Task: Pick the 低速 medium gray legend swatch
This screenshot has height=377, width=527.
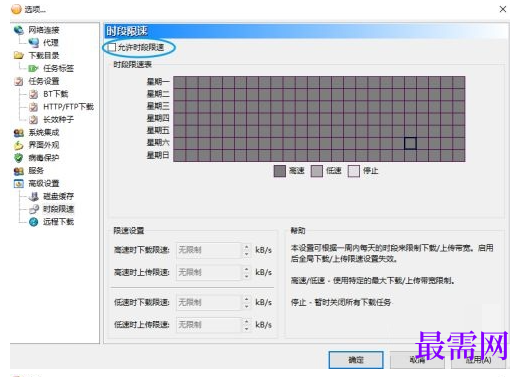Action: pos(317,171)
